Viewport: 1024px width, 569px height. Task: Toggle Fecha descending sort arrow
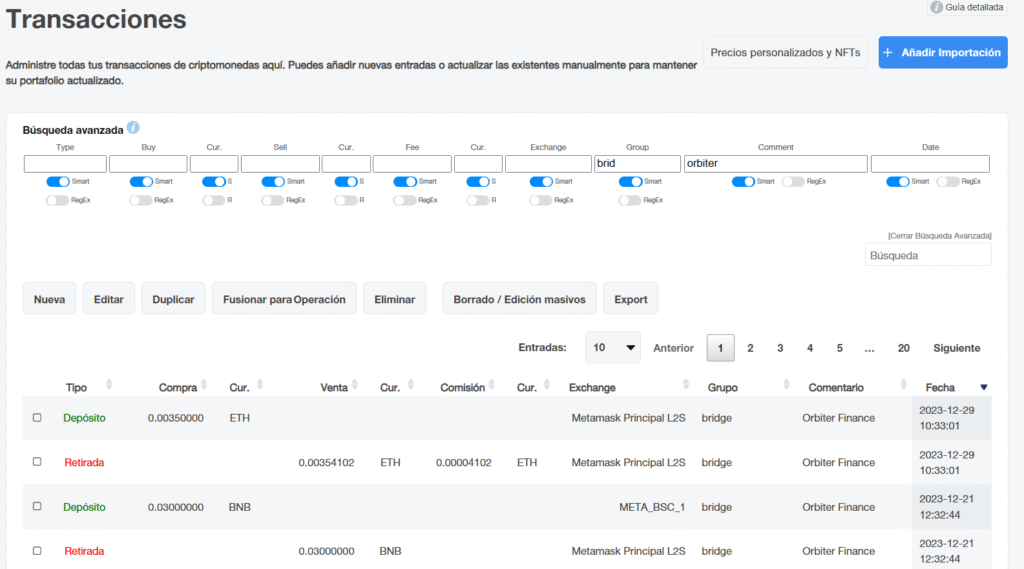[x=984, y=387]
